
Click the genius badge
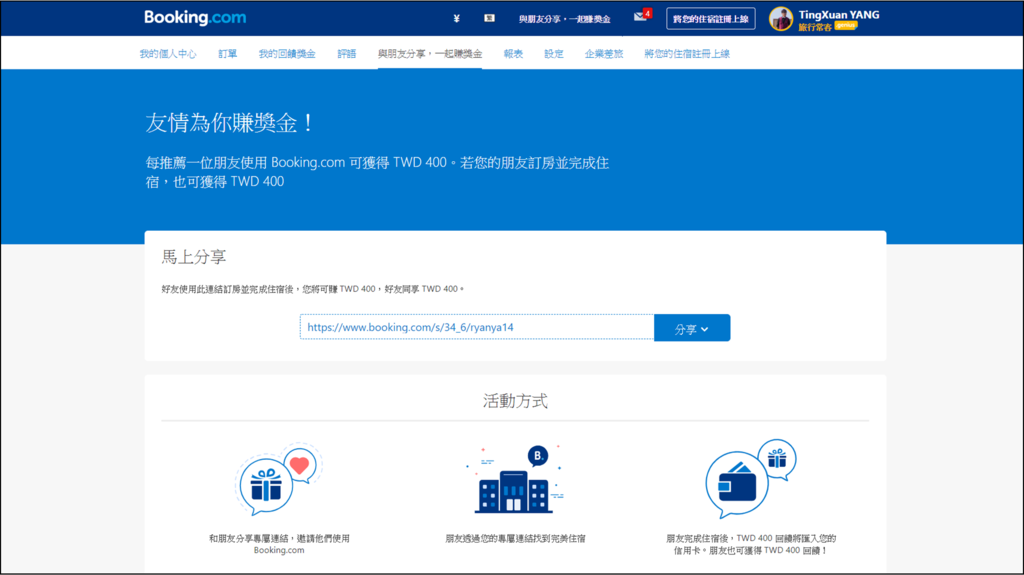846,25
